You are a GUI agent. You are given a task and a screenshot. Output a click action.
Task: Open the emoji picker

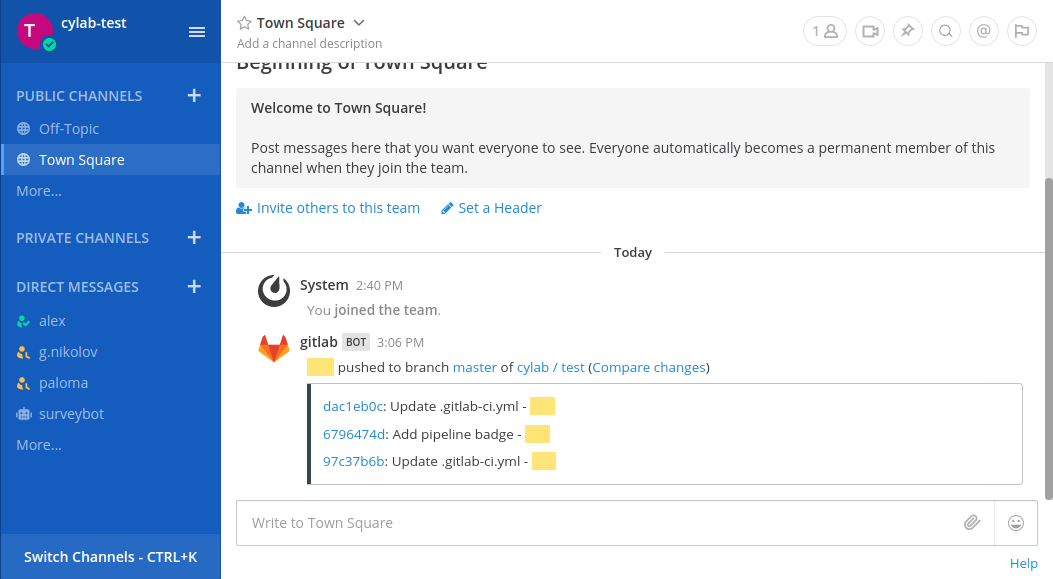click(x=1016, y=522)
